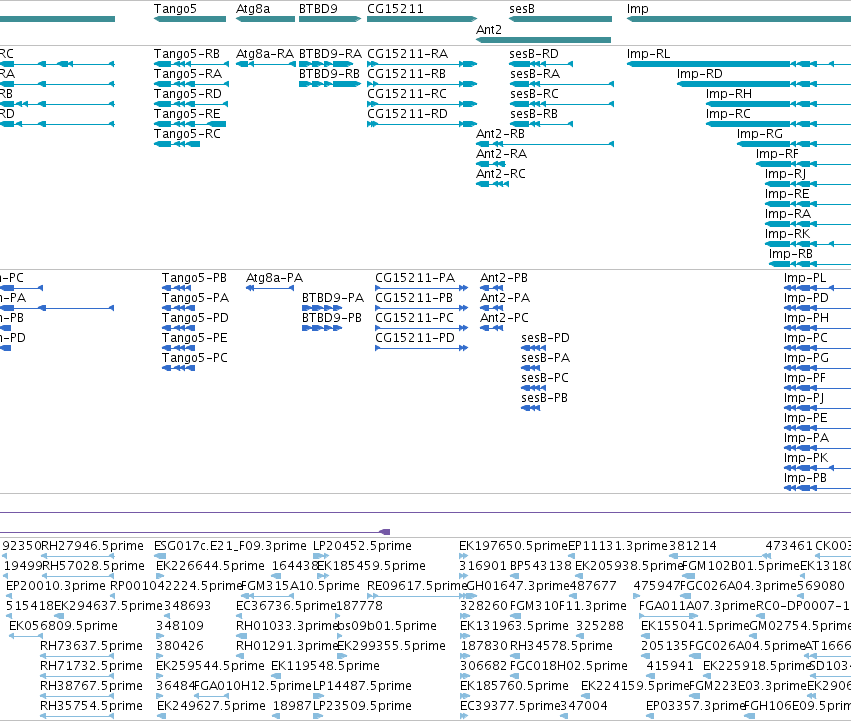This screenshot has width=851, height=721.
Task: Select EST RH27946.5prime
Action: click(78, 556)
